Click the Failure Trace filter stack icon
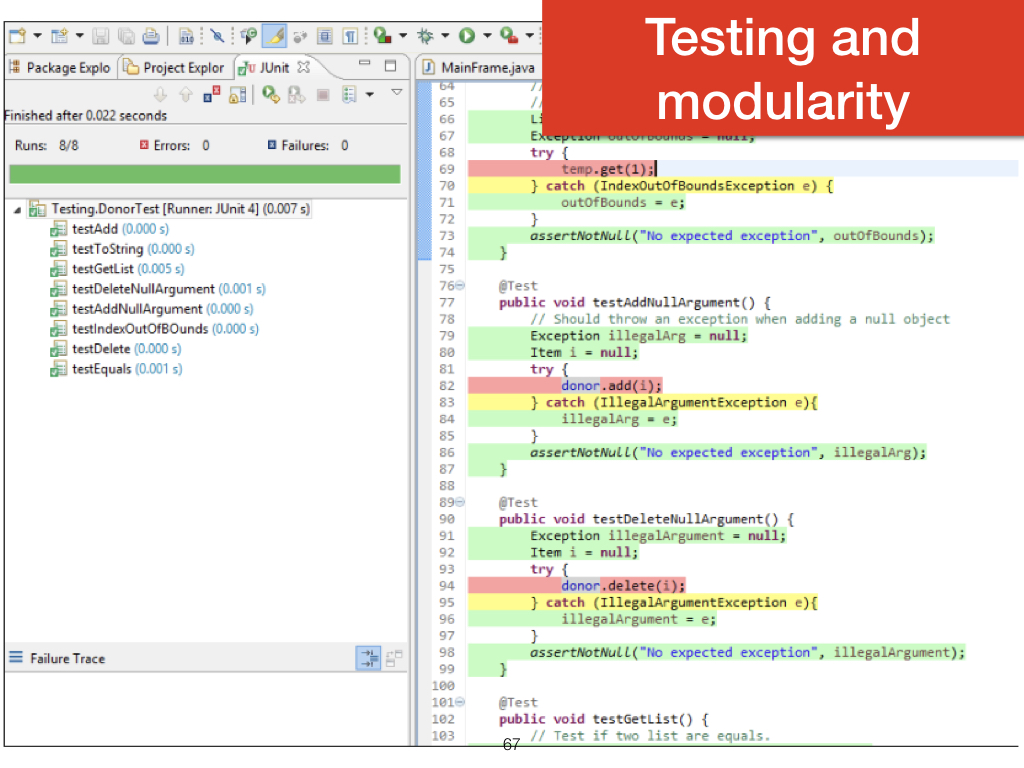This screenshot has width=1024, height=768. click(x=368, y=658)
